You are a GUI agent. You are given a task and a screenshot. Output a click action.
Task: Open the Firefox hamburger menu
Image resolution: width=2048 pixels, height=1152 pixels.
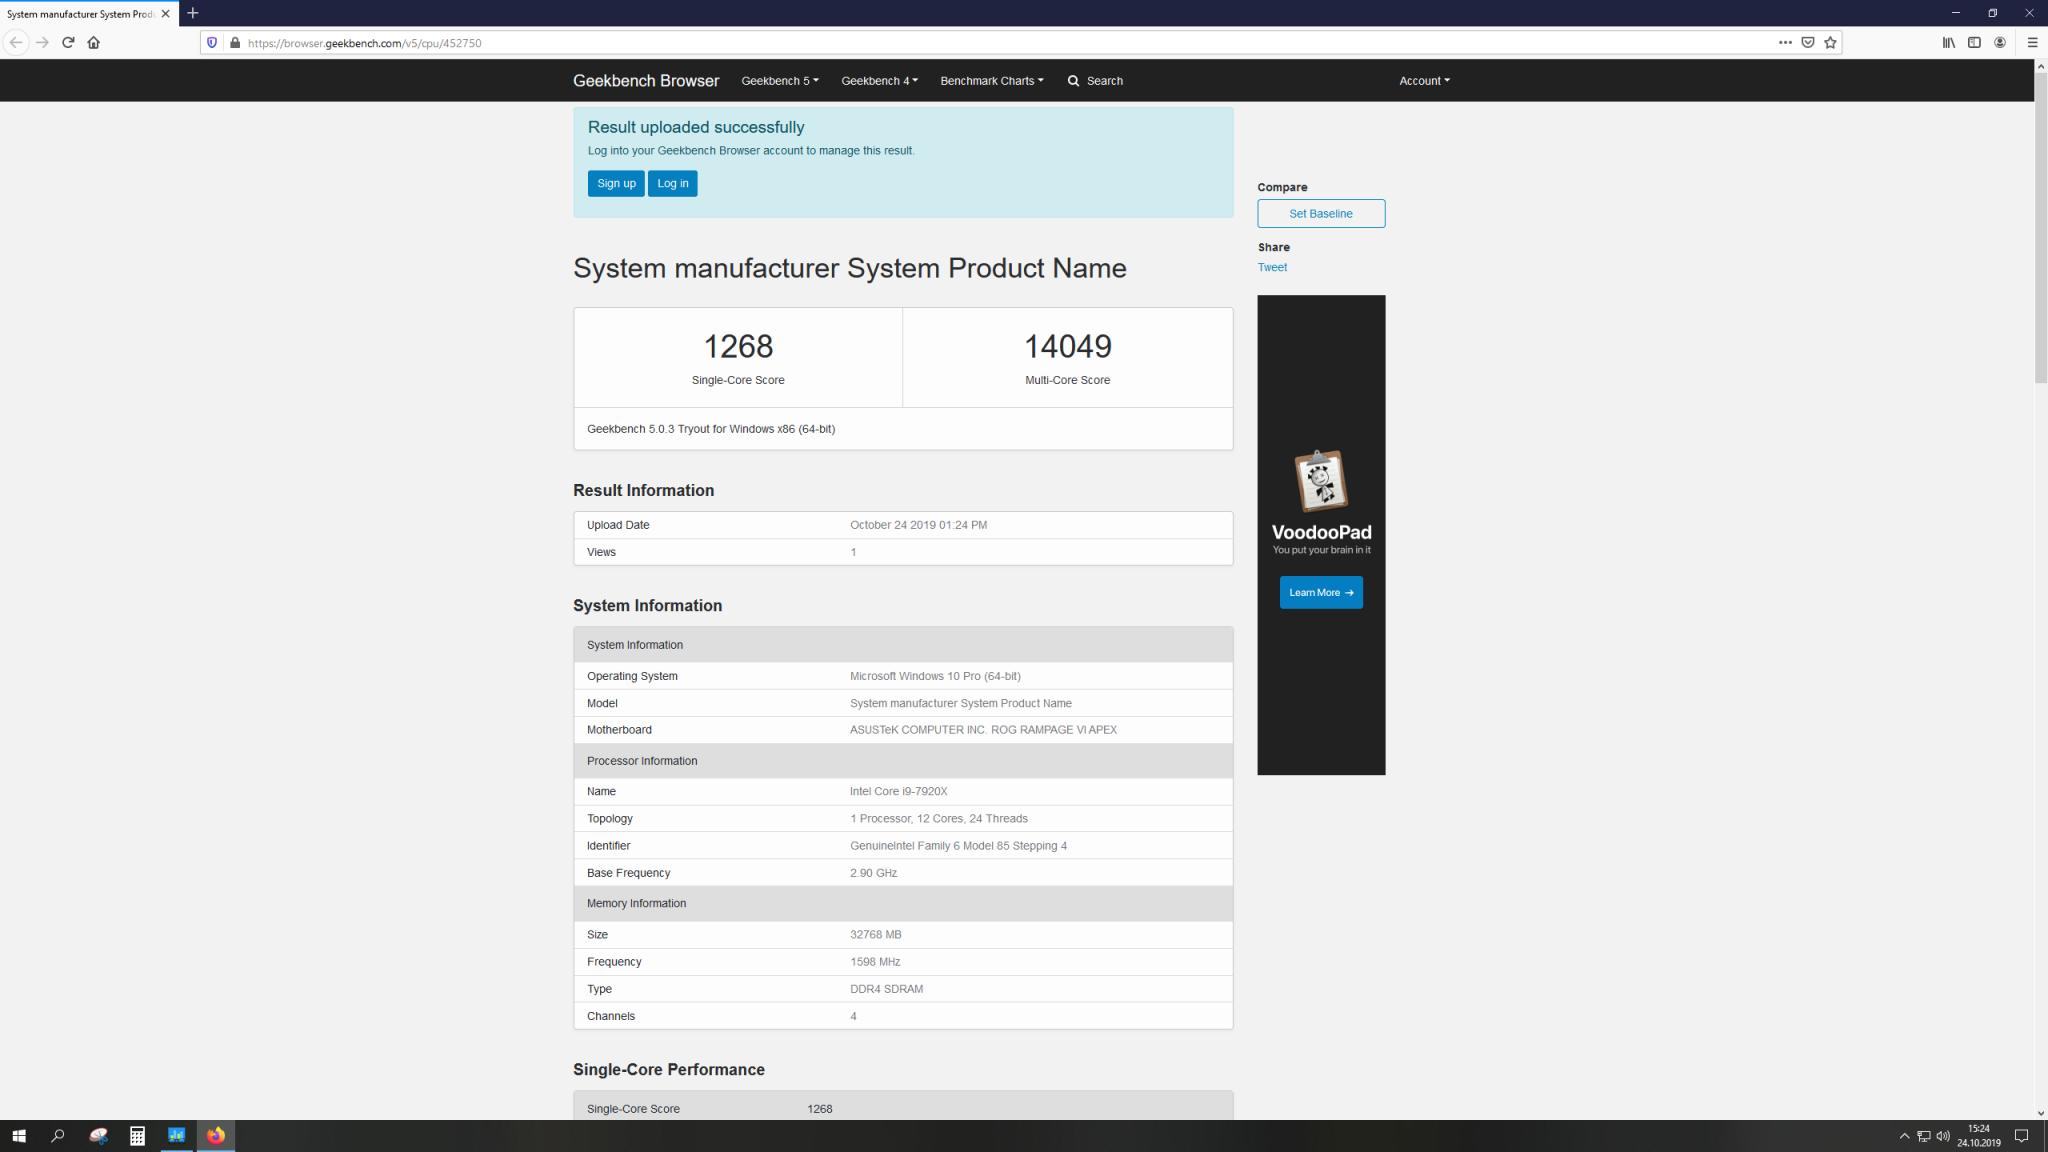click(2032, 42)
